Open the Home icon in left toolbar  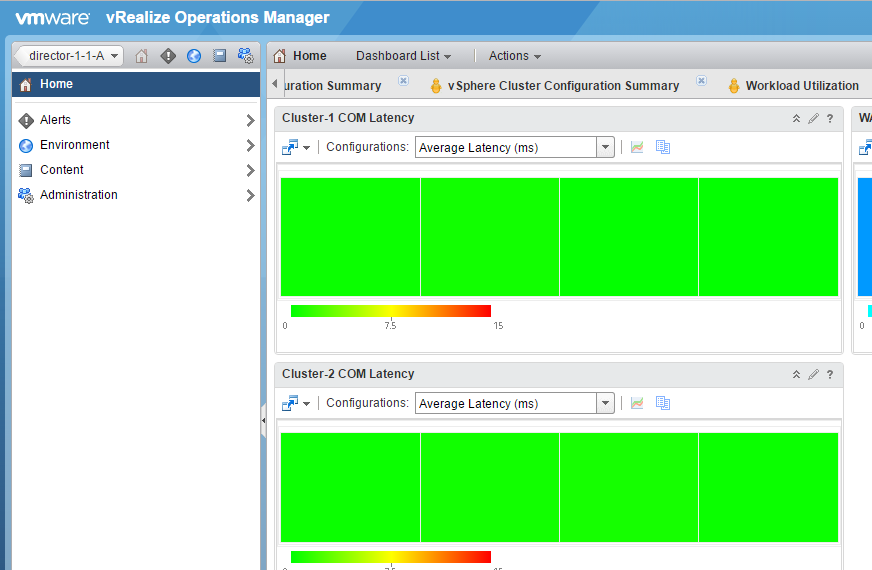141,56
